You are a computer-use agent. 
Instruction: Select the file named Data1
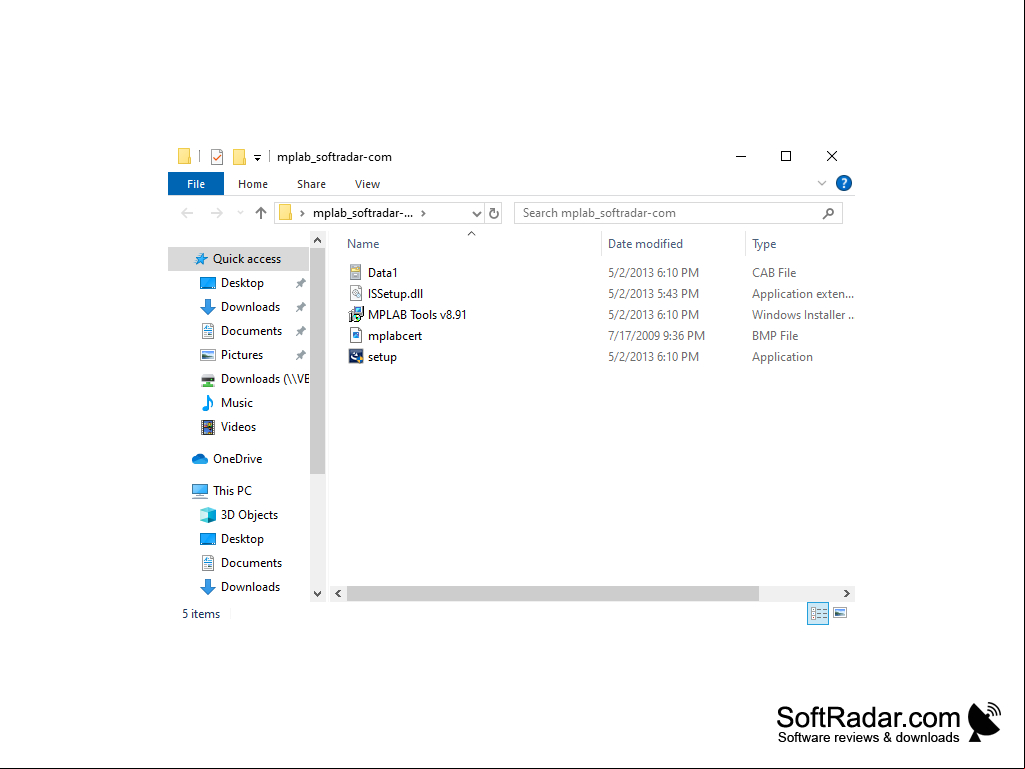coord(382,273)
